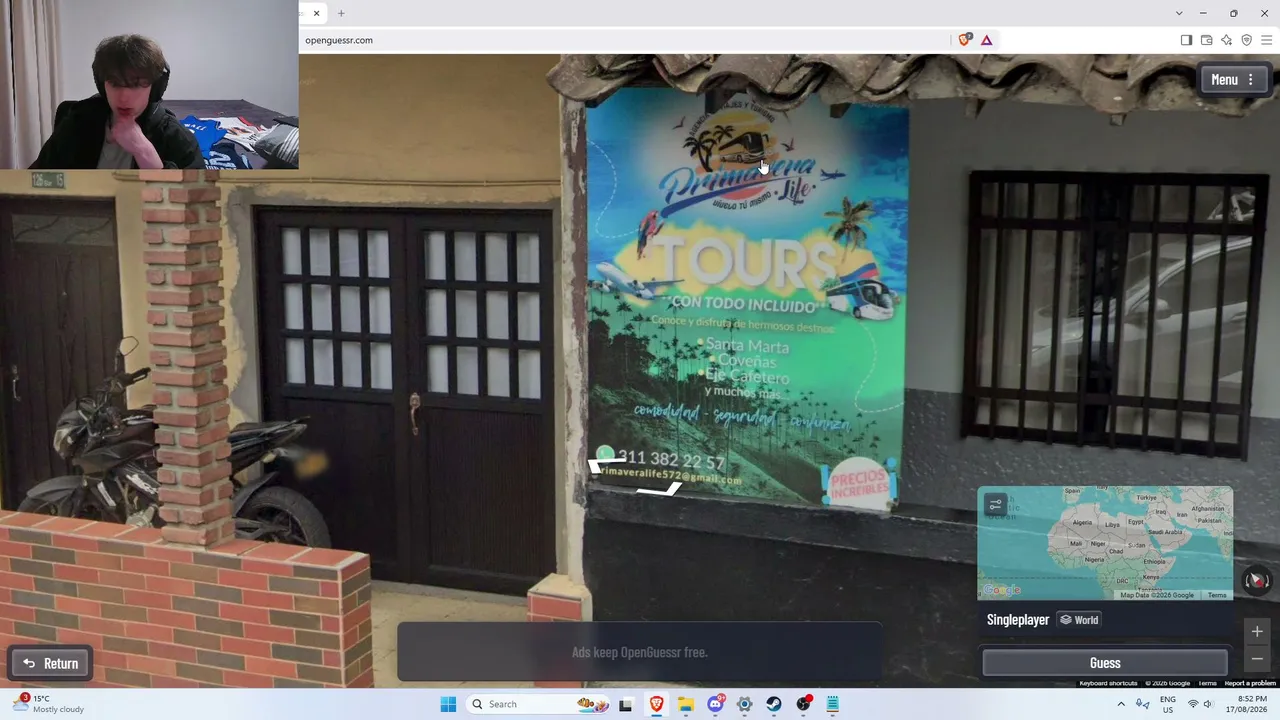This screenshot has height=720, width=1280.
Task: Open the teal notepad app in taskbar
Action: (833, 704)
